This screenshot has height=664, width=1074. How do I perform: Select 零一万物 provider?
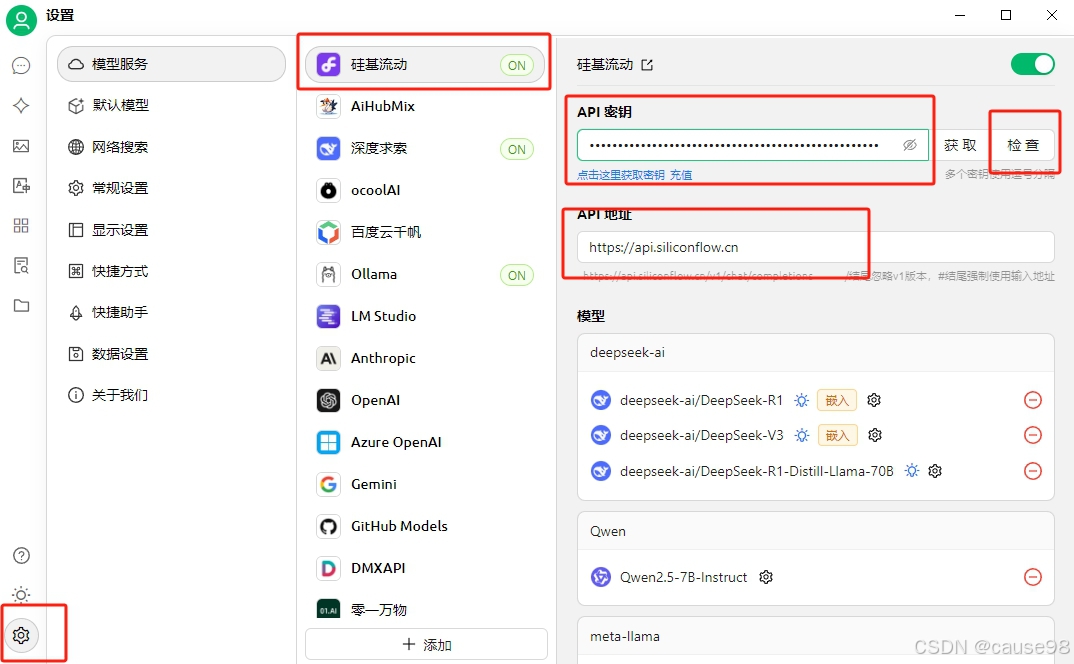pyautogui.click(x=425, y=608)
